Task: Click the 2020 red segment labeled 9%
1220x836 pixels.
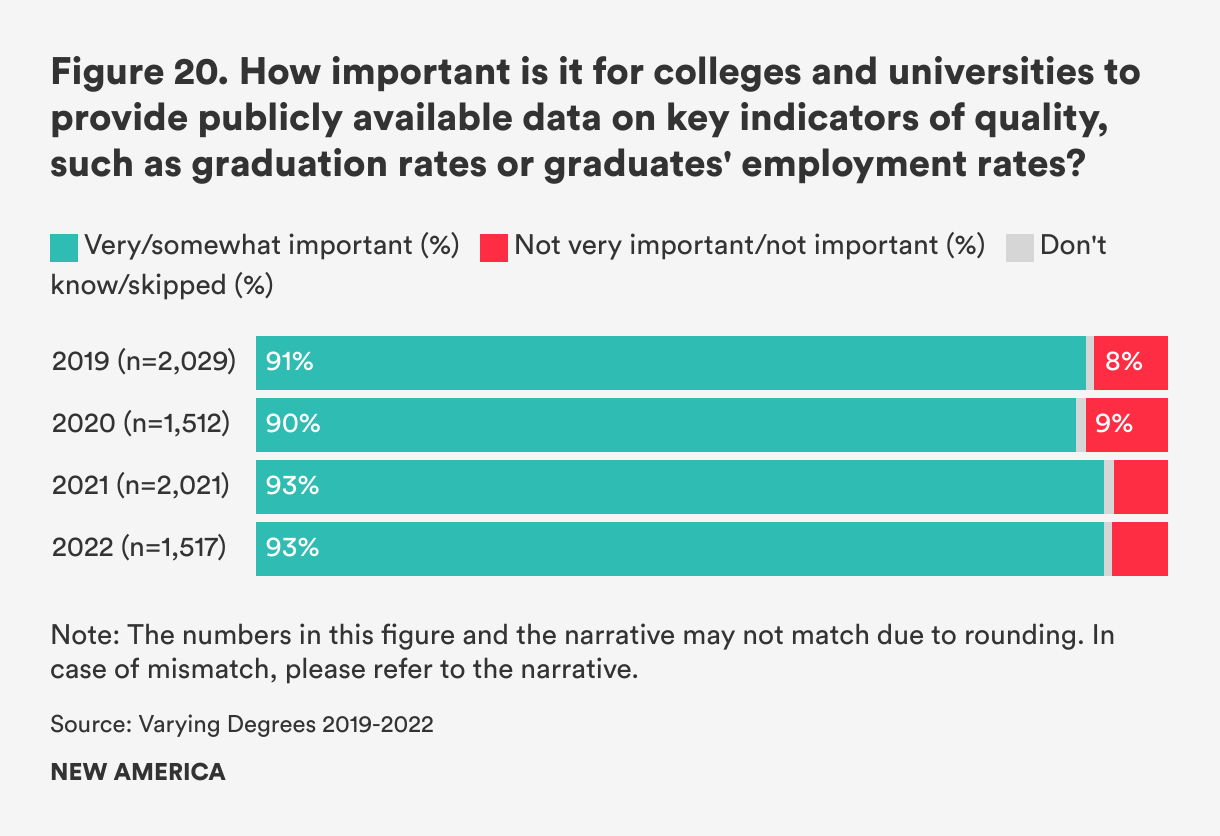Action: pyautogui.click(x=1126, y=425)
